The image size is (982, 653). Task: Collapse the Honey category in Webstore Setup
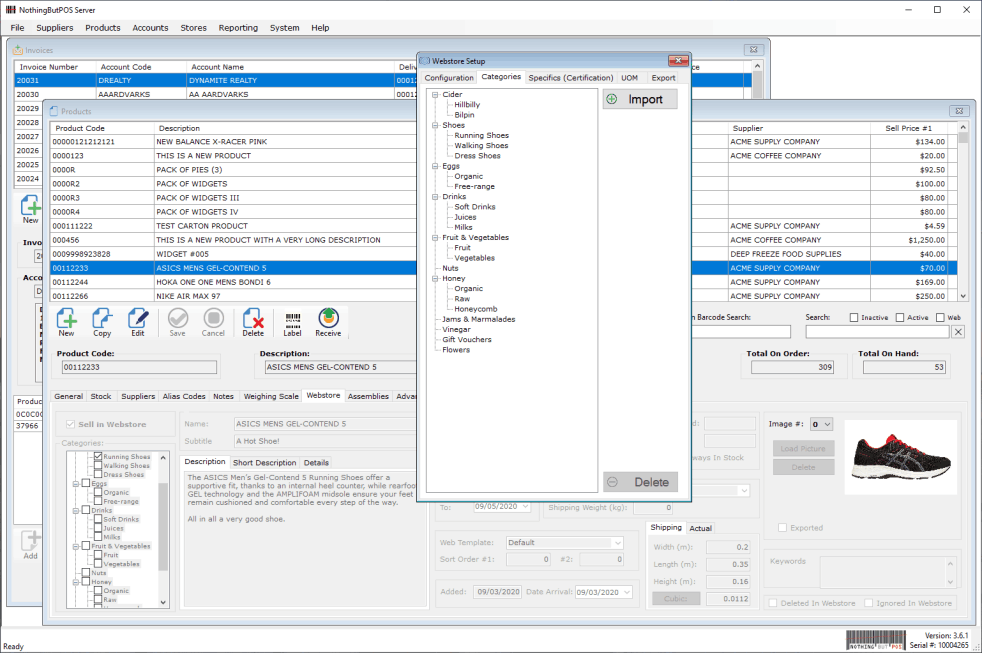pyautogui.click(x=435, y=279)
